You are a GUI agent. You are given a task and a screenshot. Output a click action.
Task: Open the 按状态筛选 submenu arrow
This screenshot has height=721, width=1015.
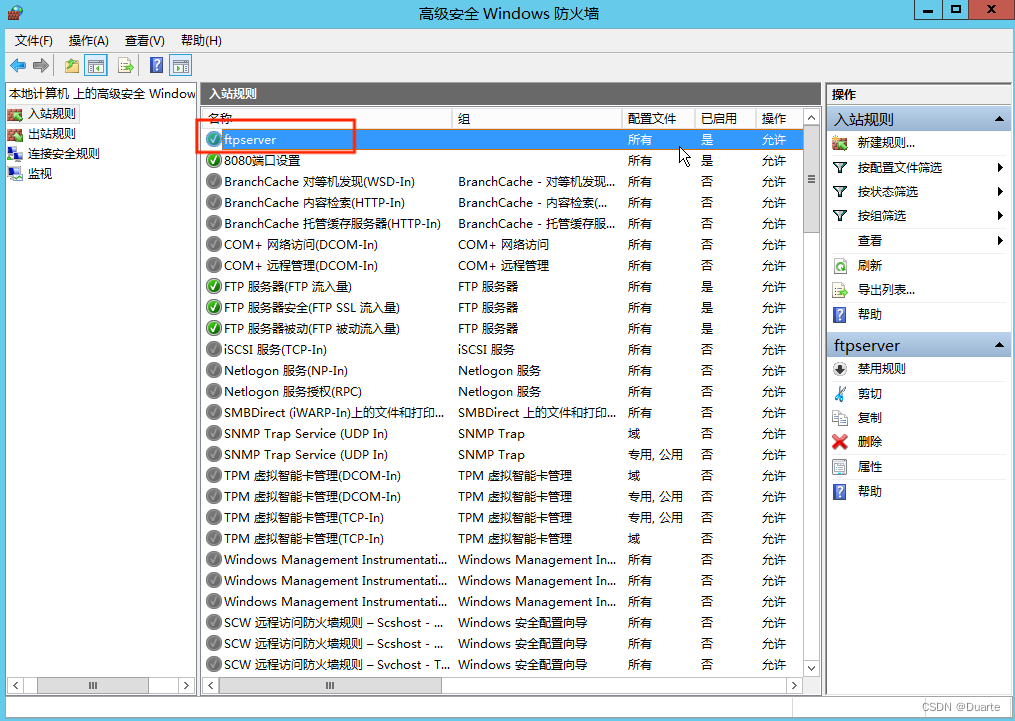point(1000,192)
